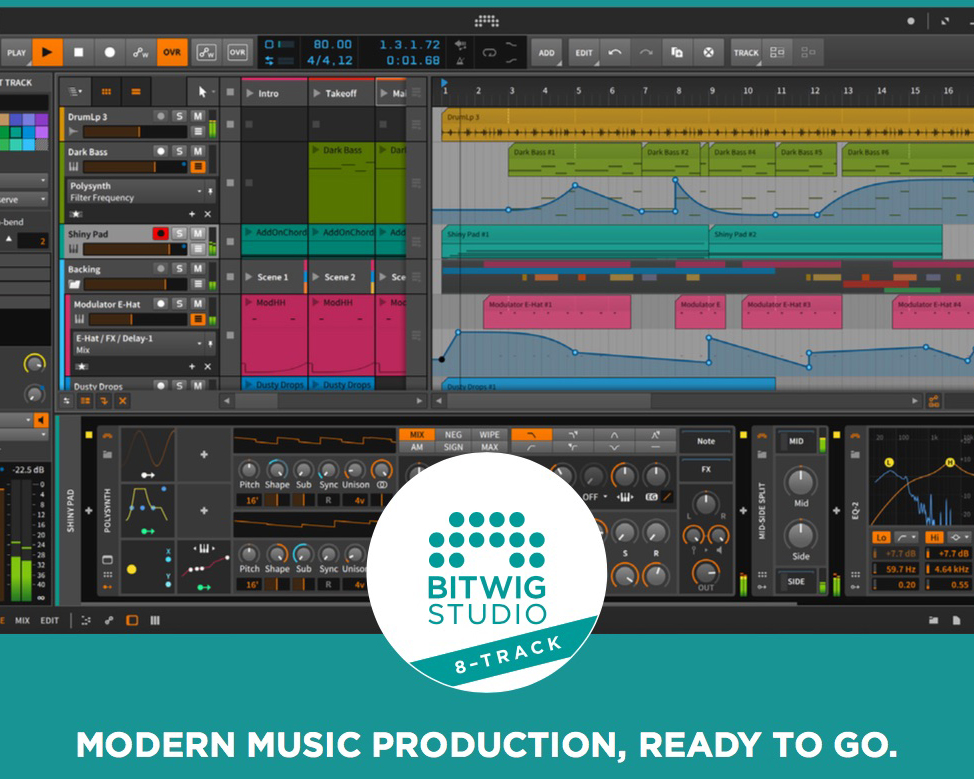This screenshot has width=974, height=779.
Task: Launch the Takeoff scene
Action: point(318,93)
